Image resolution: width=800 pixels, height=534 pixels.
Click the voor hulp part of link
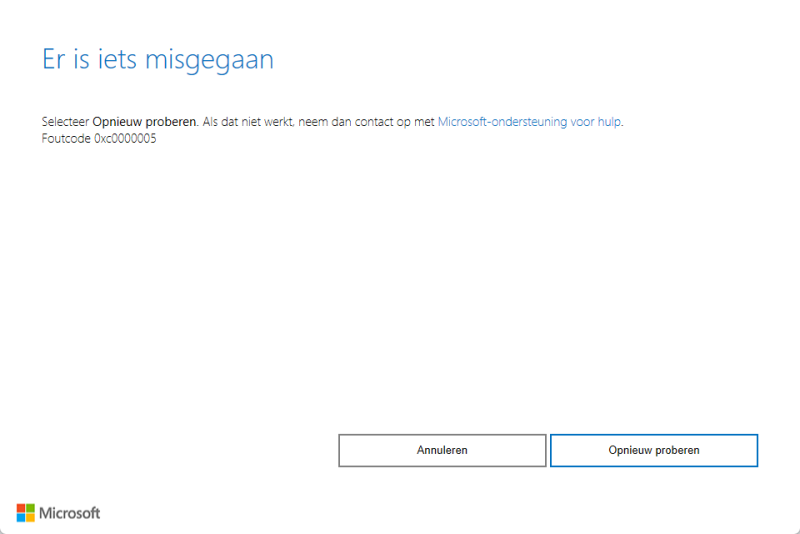[596, 121]
